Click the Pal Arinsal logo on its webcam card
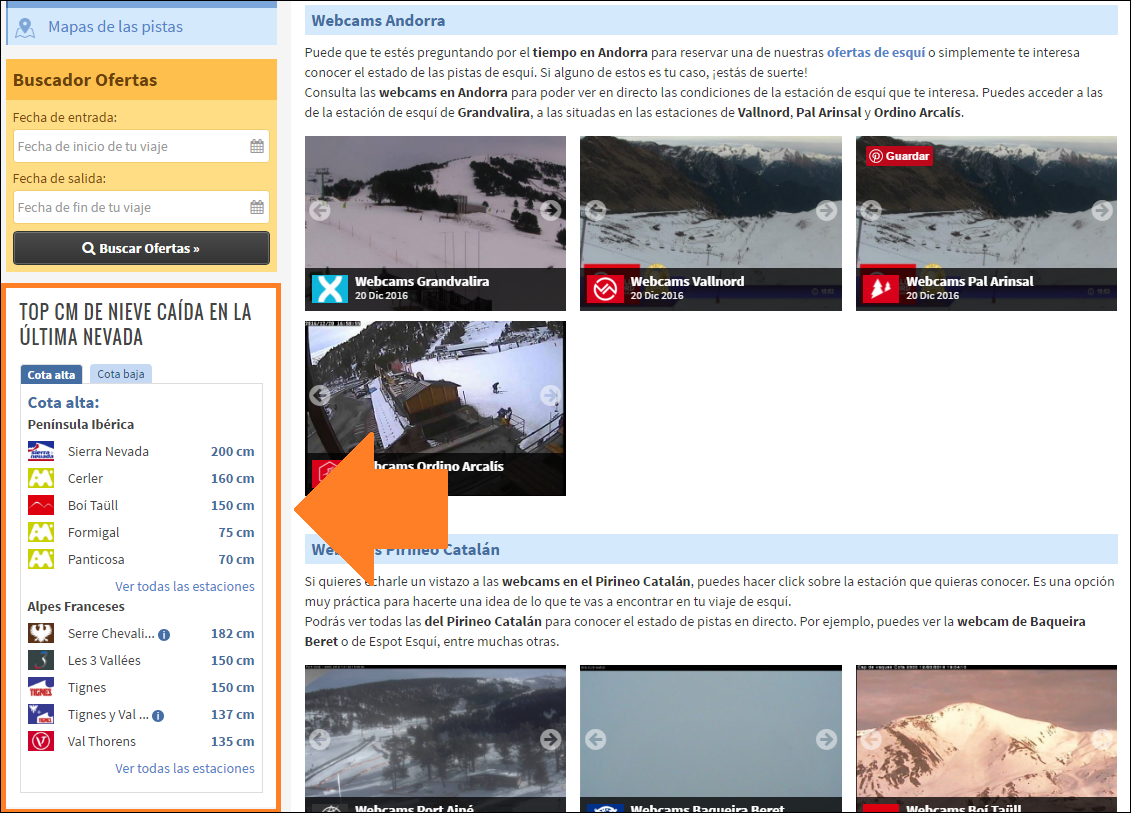Image resolution: width=1131 pixels, height=813 pixels. 881,289
